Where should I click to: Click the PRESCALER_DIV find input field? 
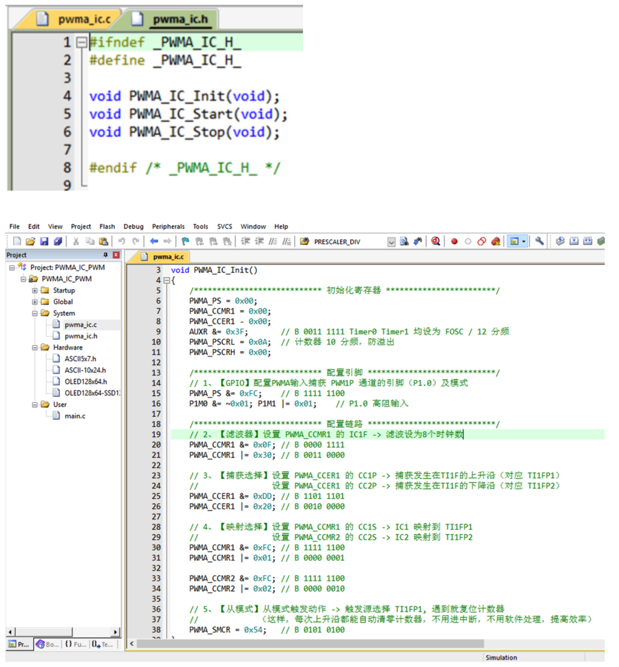(350, 242)
